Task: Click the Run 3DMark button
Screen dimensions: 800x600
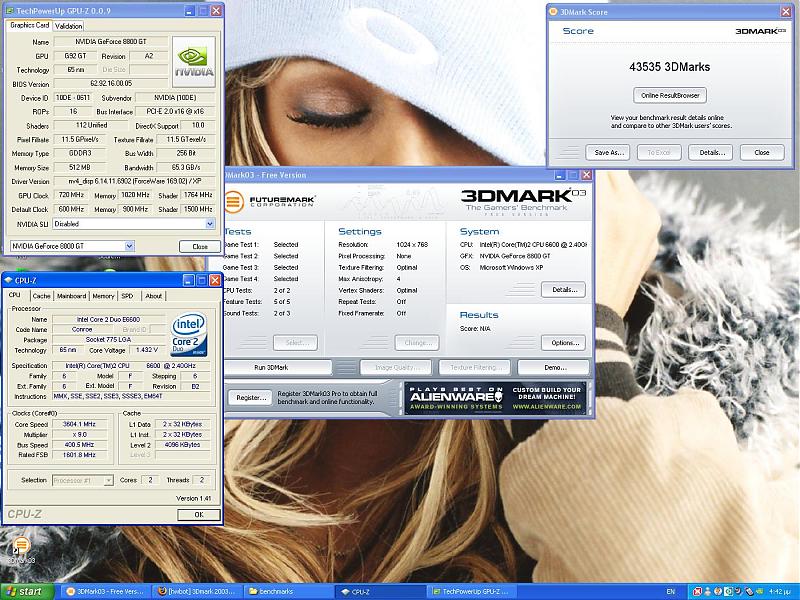Action: [271, 367]
